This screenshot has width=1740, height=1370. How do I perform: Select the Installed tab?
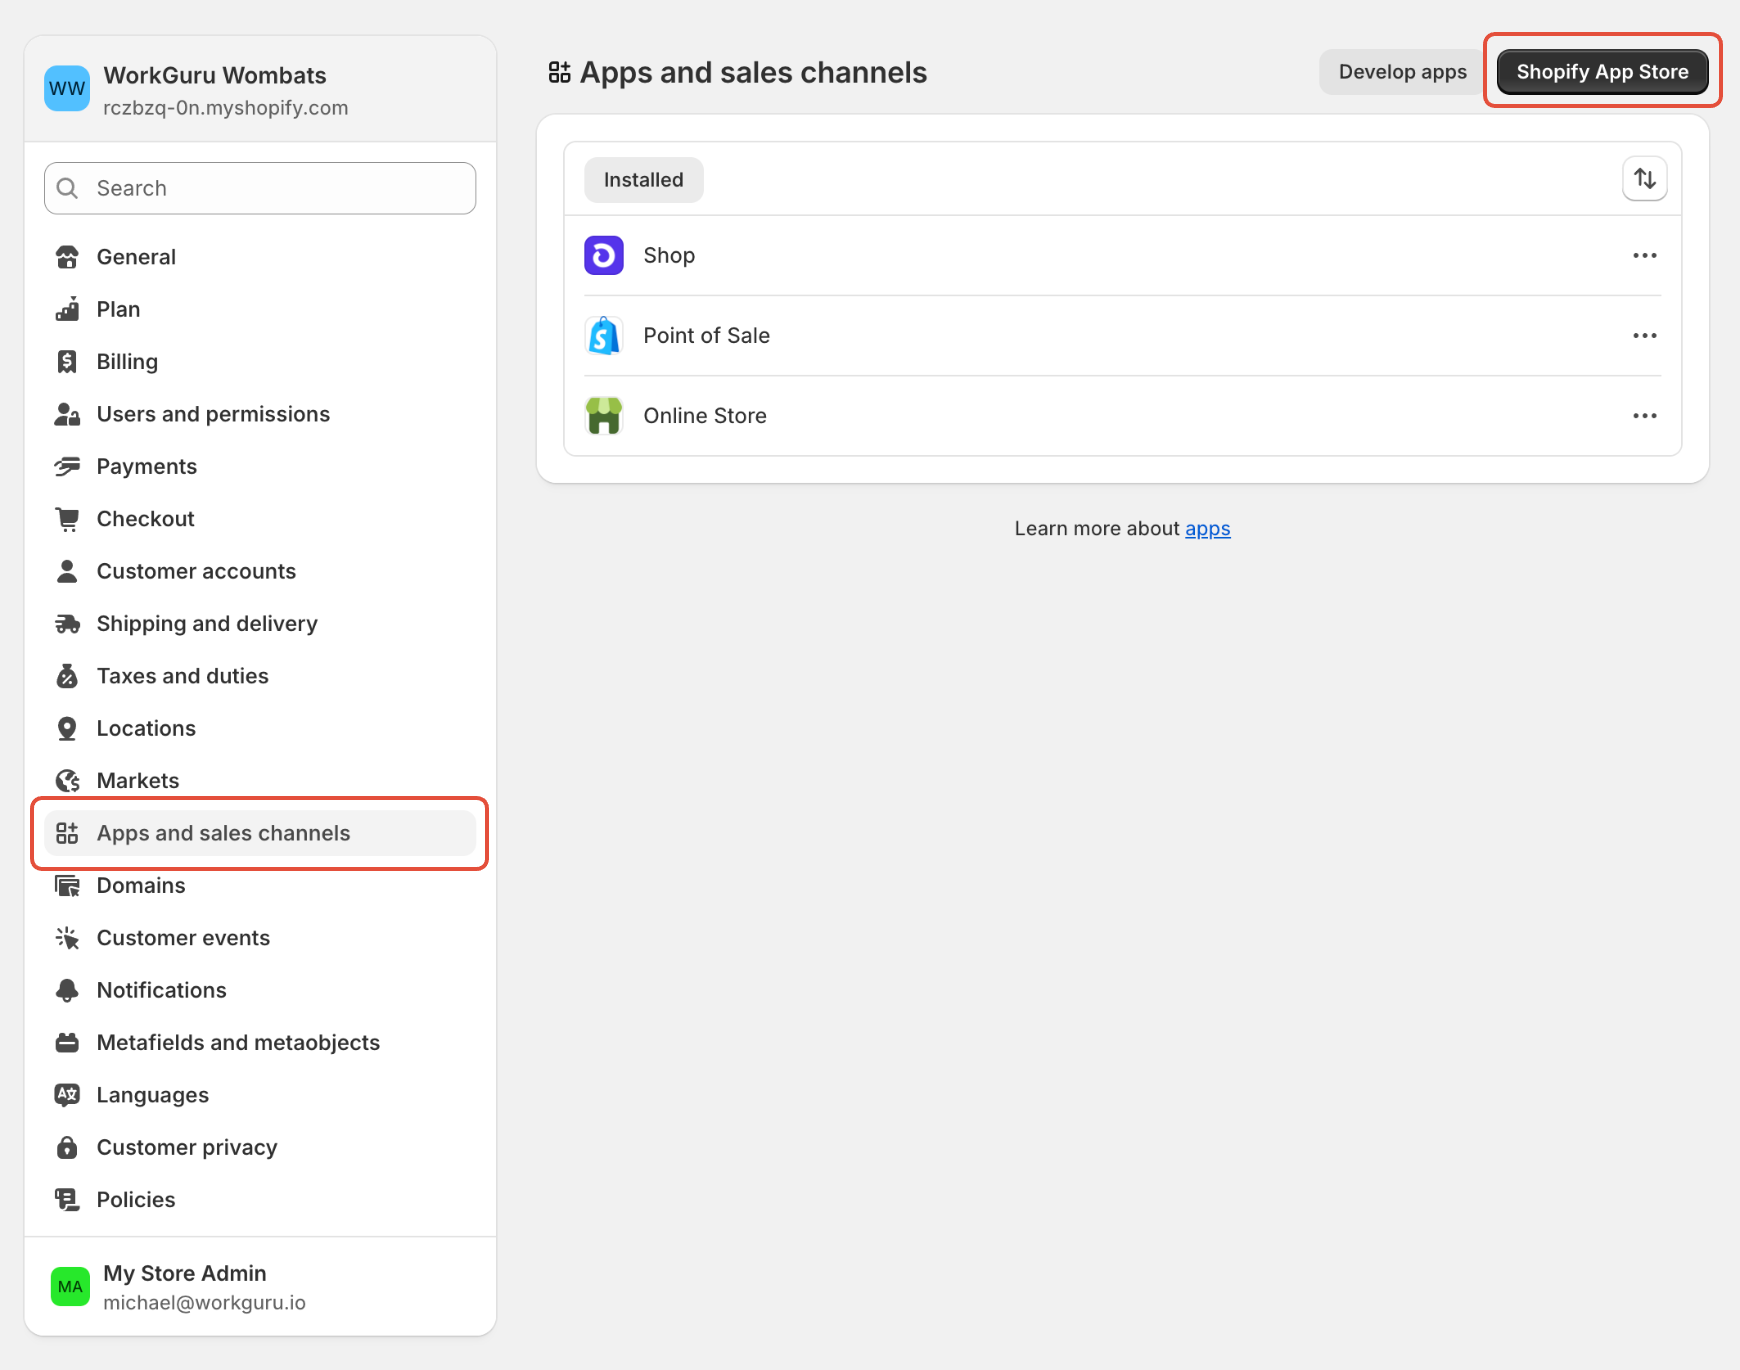click(x=644, y=180)
